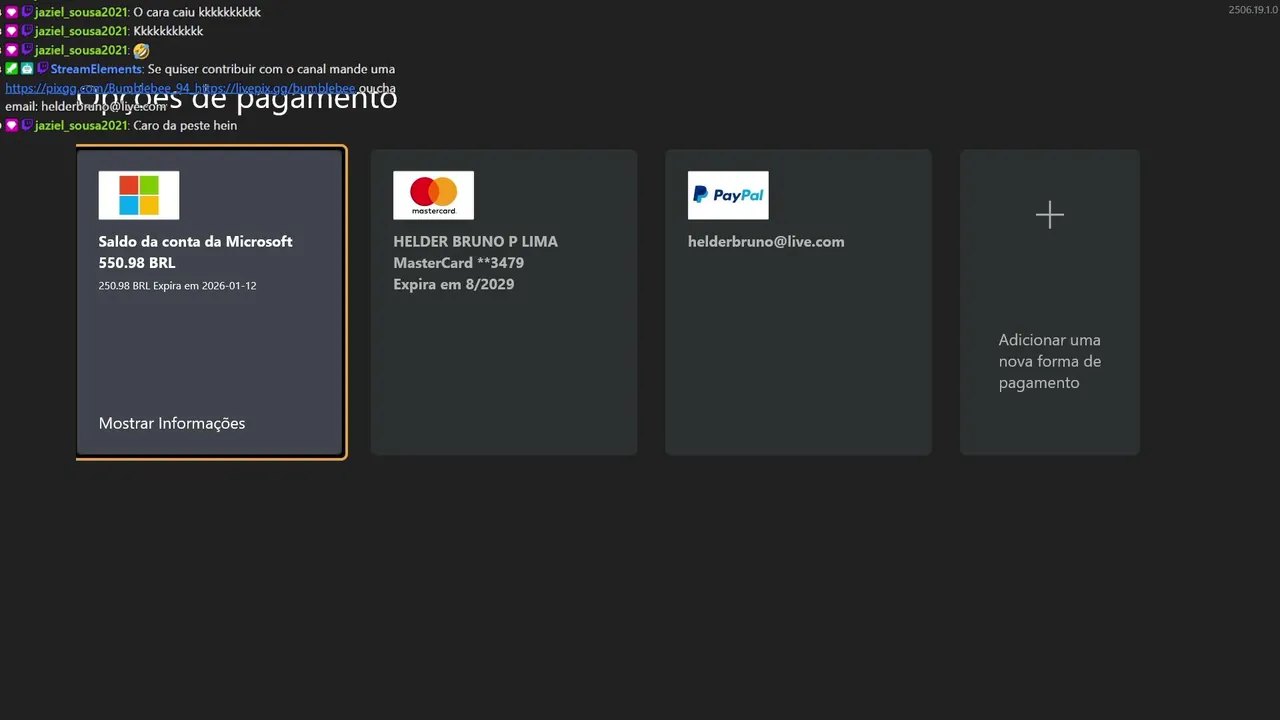Screen dimensions: 1280x720
Task: Click the Mastercard logo
Action: (433, 195)
